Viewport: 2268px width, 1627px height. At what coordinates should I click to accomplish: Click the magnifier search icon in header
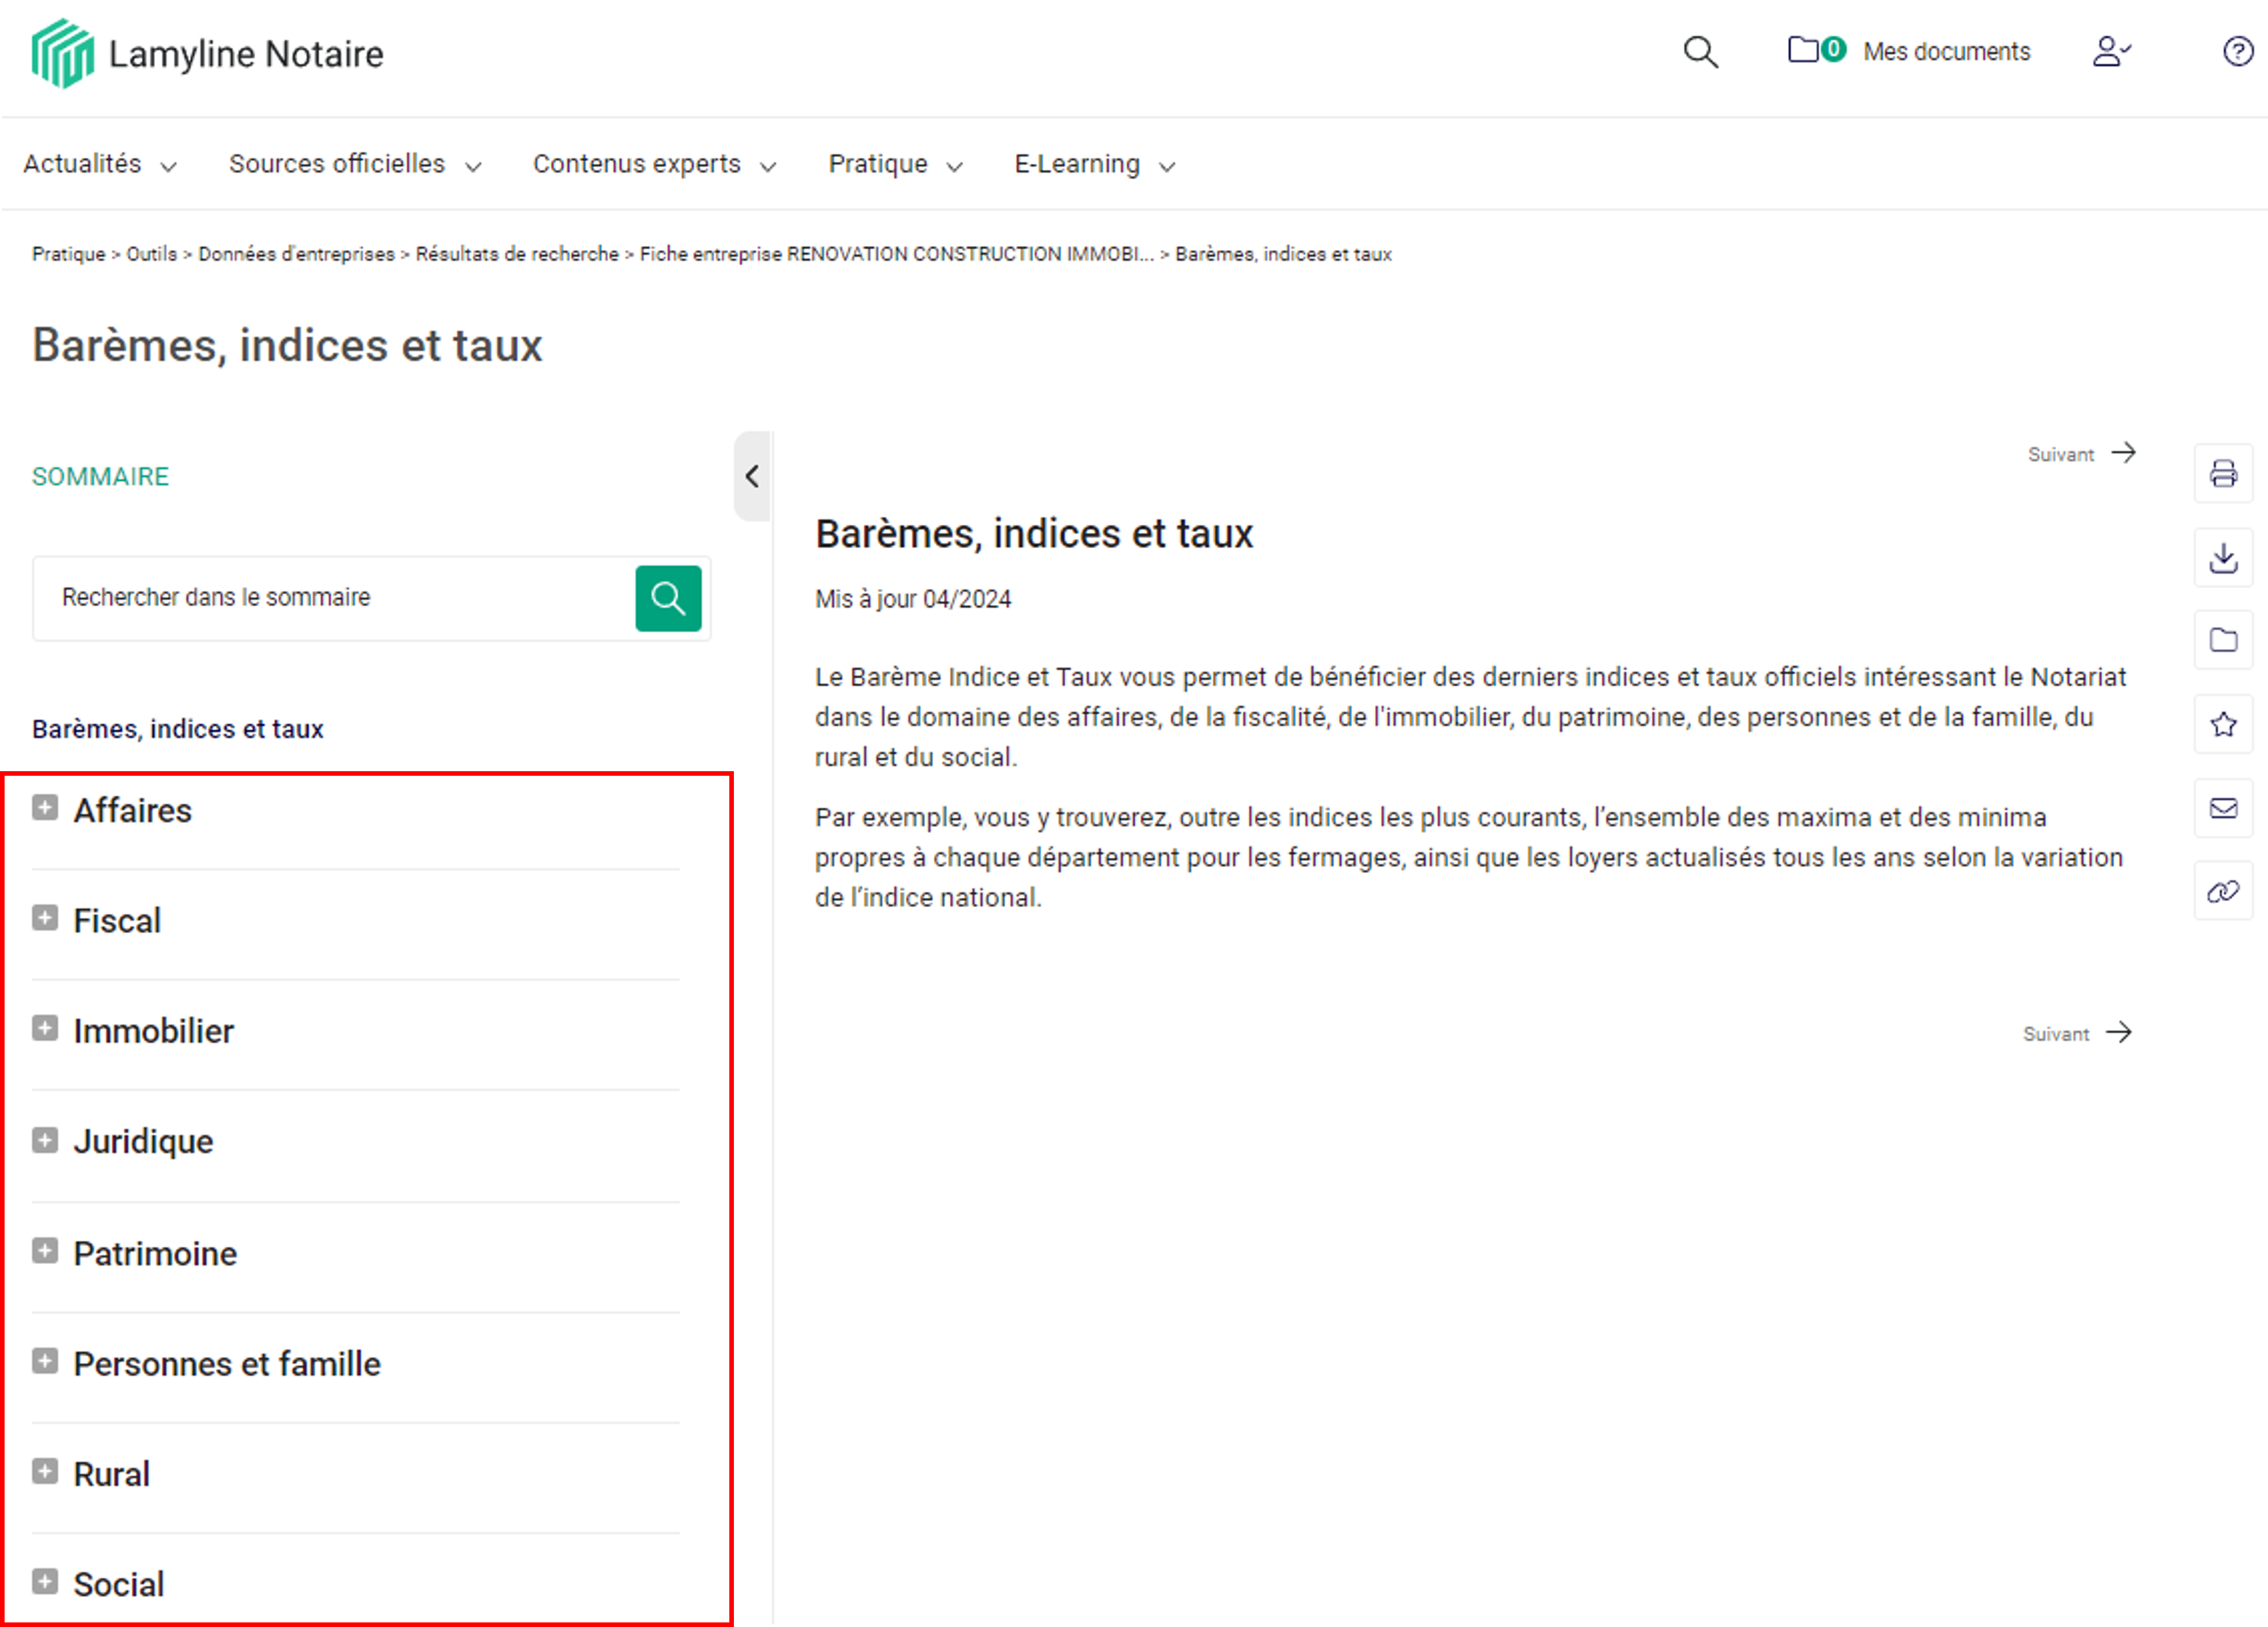pos(1699,52)
